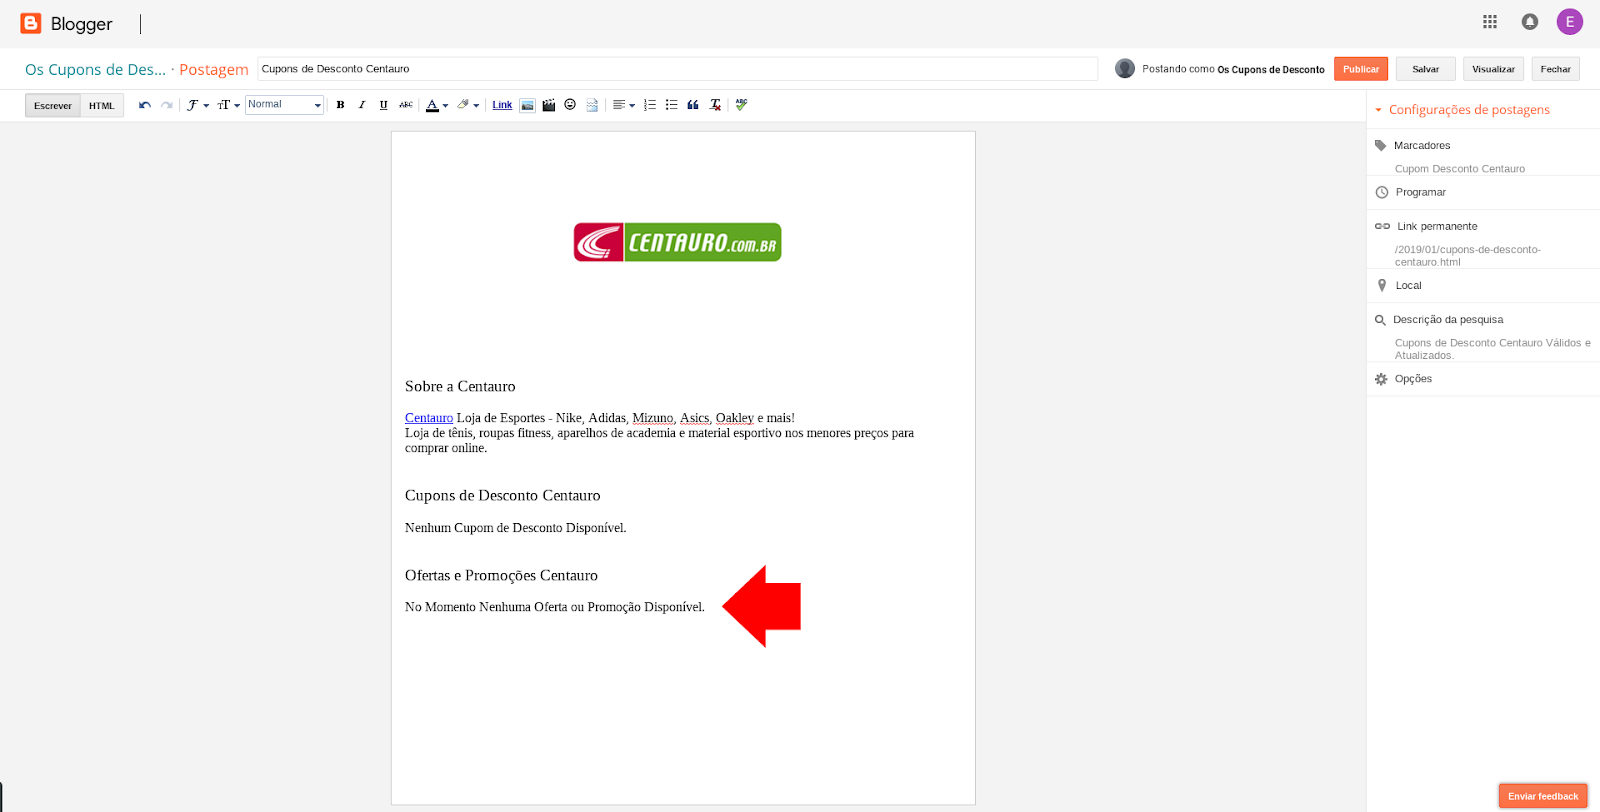This screenshot has width=1600, height=812.
Task: Click the search description text value
Action: pos(1492,349)
